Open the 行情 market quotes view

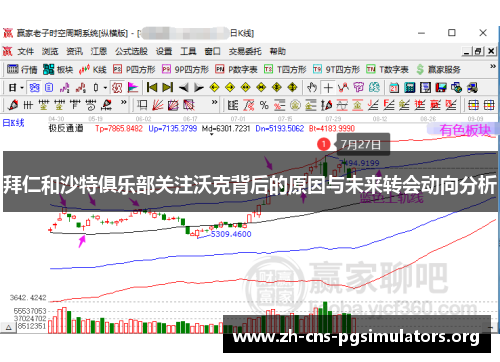22,69
